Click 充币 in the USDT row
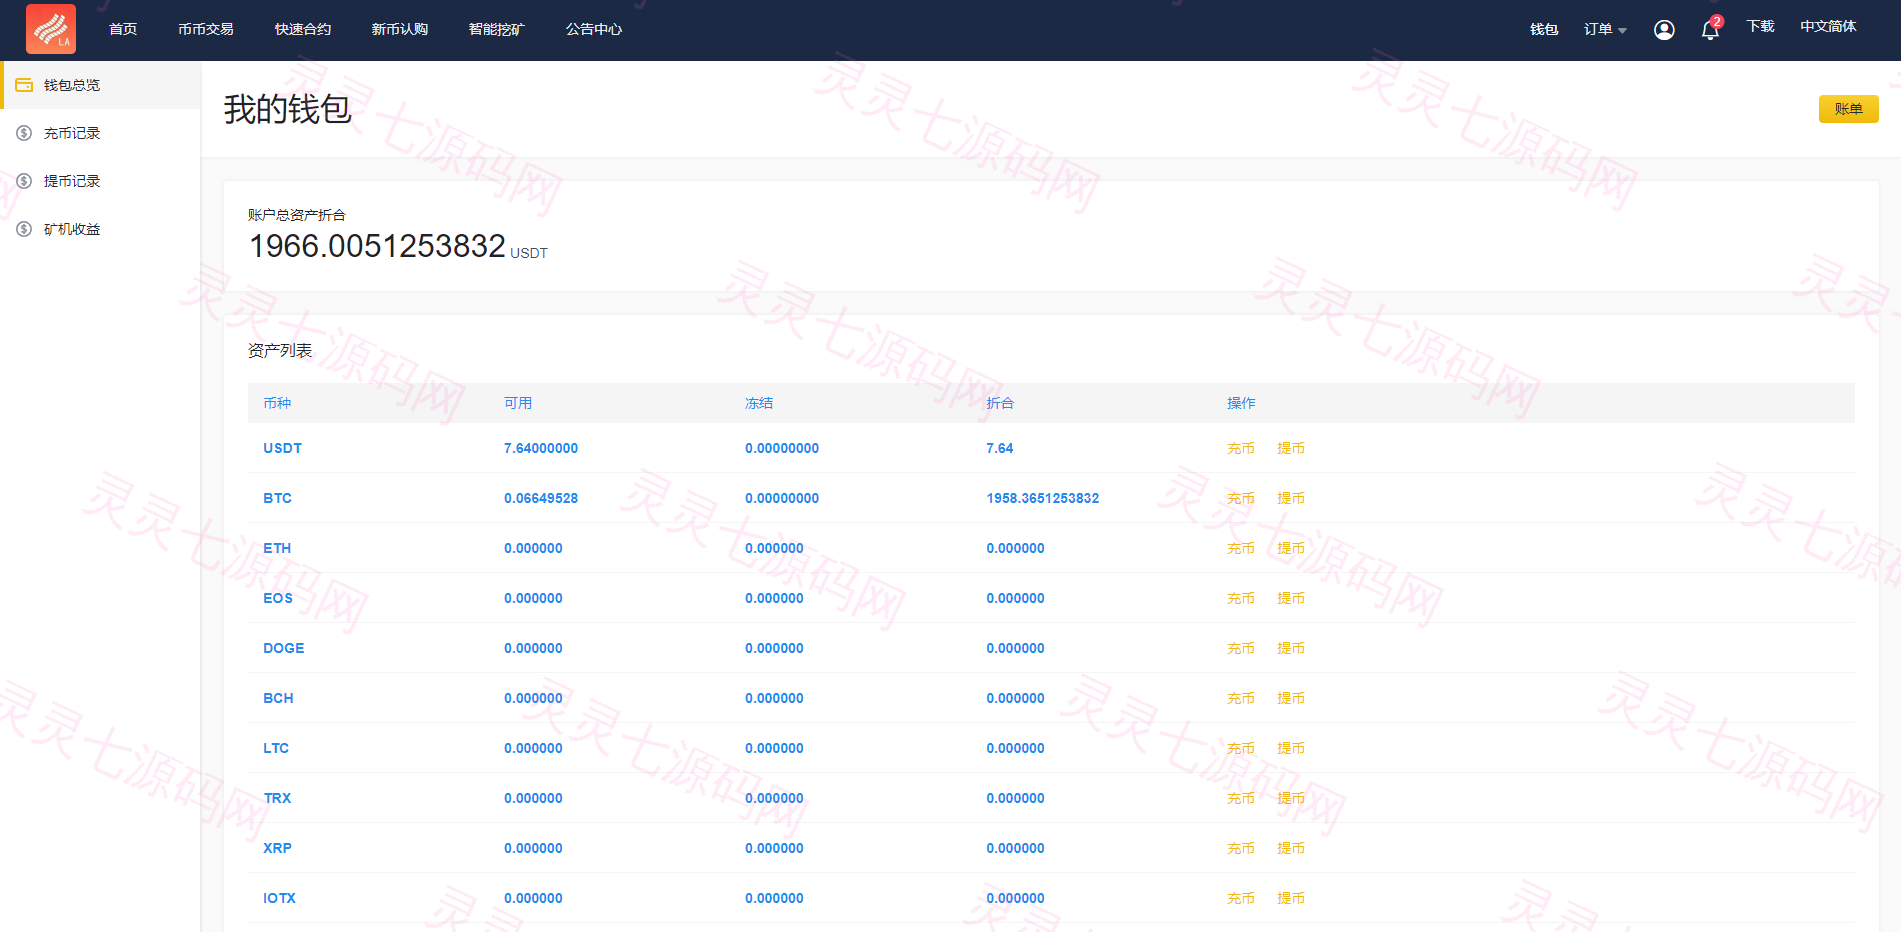Viewport: 1901px width, 932px height. click(x=1240, y=448)
